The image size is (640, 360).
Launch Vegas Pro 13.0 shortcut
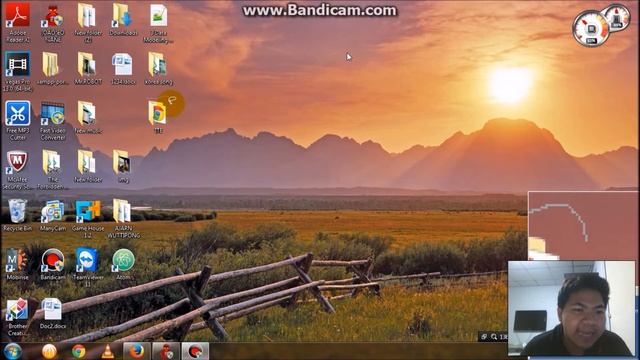(18, 71)
